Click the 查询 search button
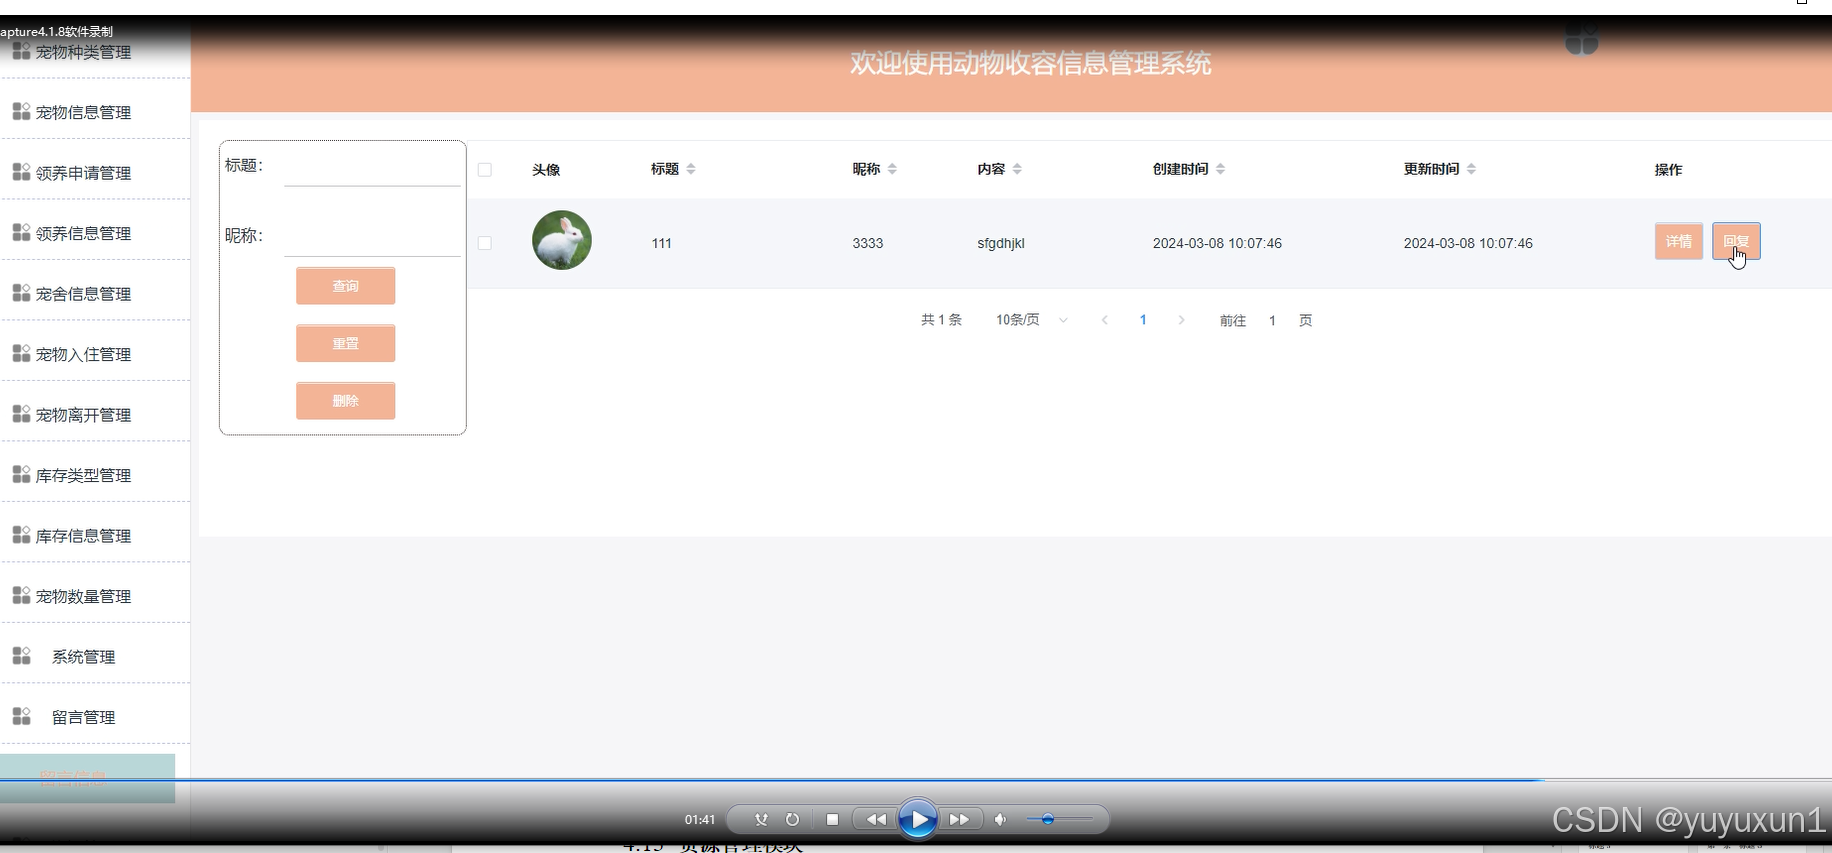Viewport: 1832px width, 853px height. [x=345, y=286]
